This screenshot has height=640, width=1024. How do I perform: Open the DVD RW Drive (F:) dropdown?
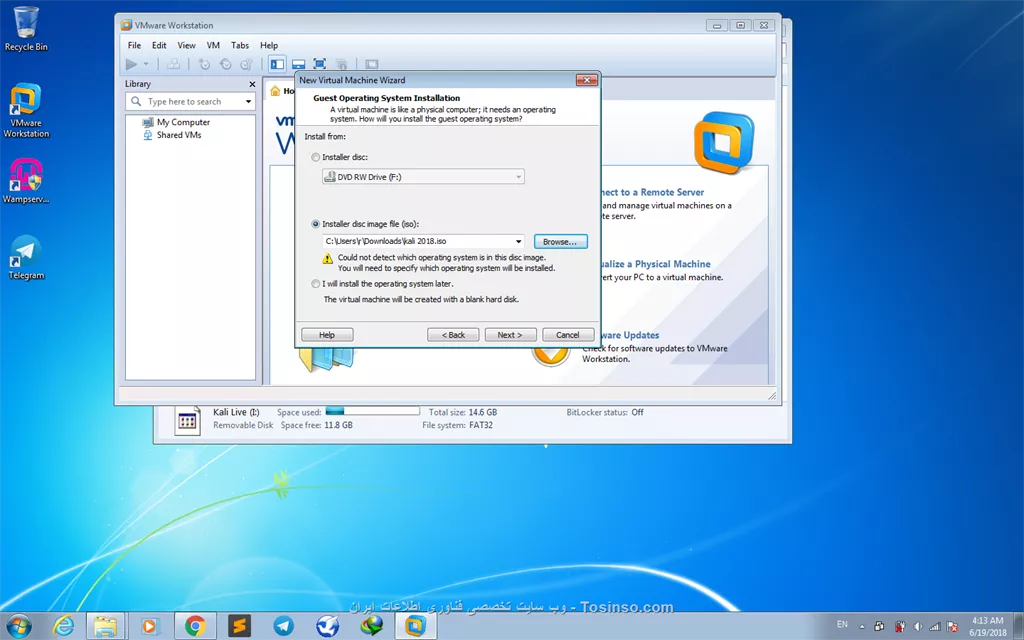tap(423, 177)
